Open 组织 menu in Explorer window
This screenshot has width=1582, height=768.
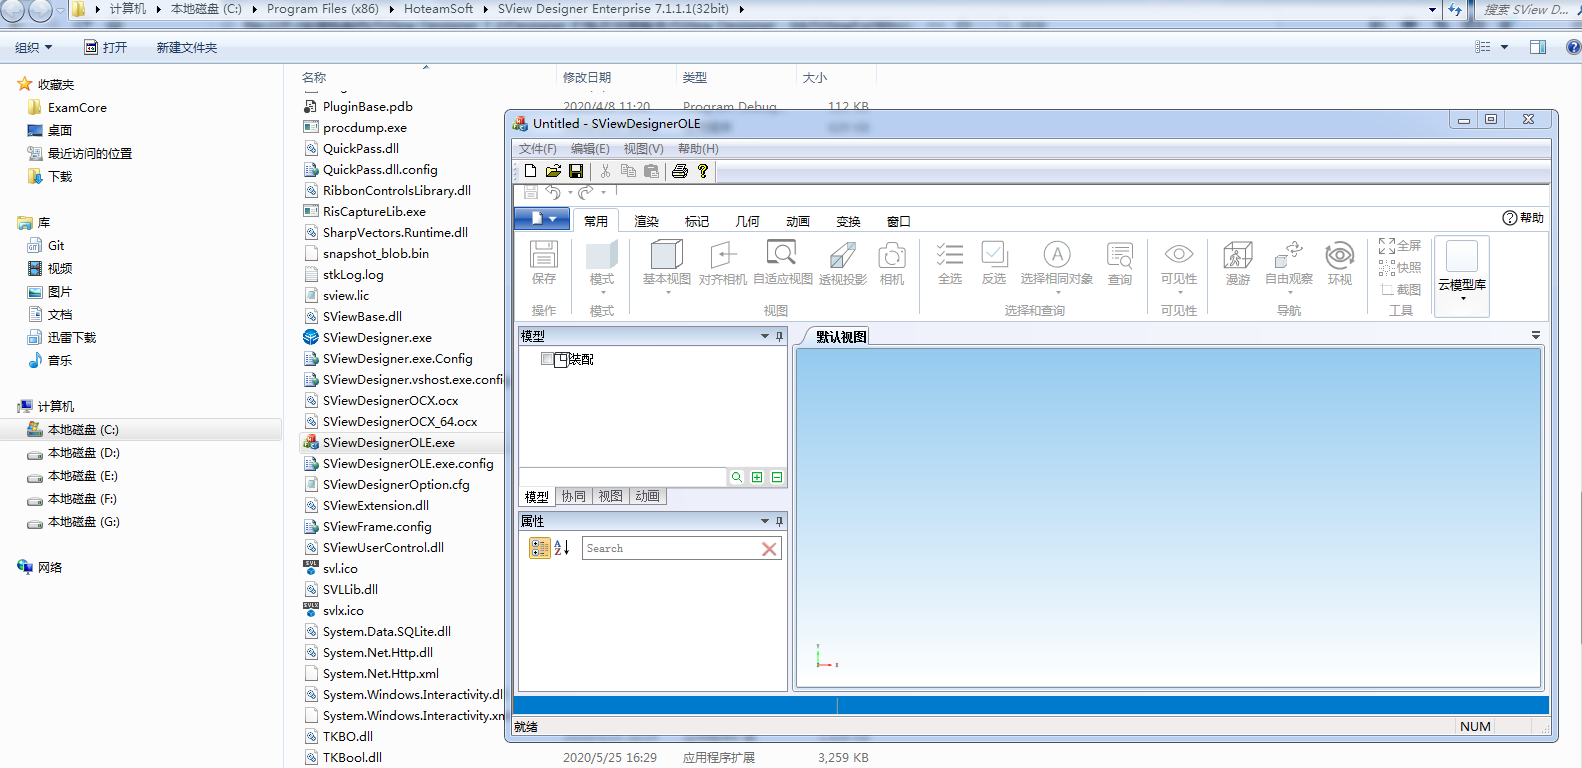pos(33,47)
